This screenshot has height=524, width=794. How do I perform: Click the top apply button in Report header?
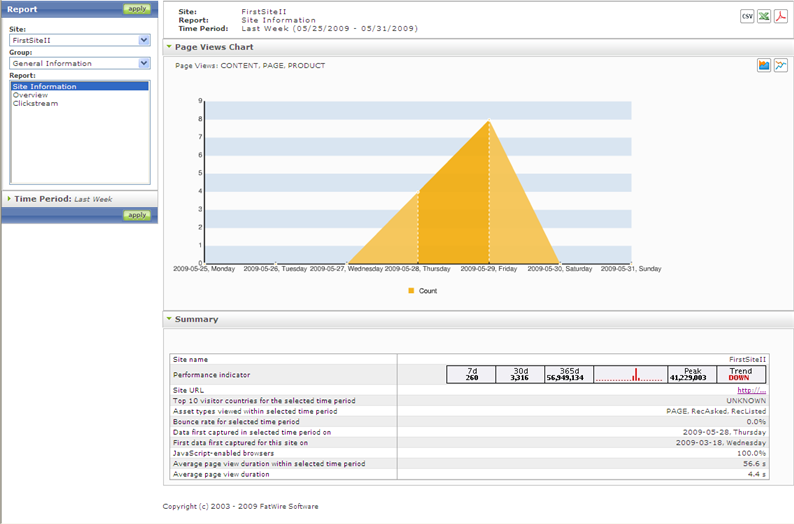point(137,9)
